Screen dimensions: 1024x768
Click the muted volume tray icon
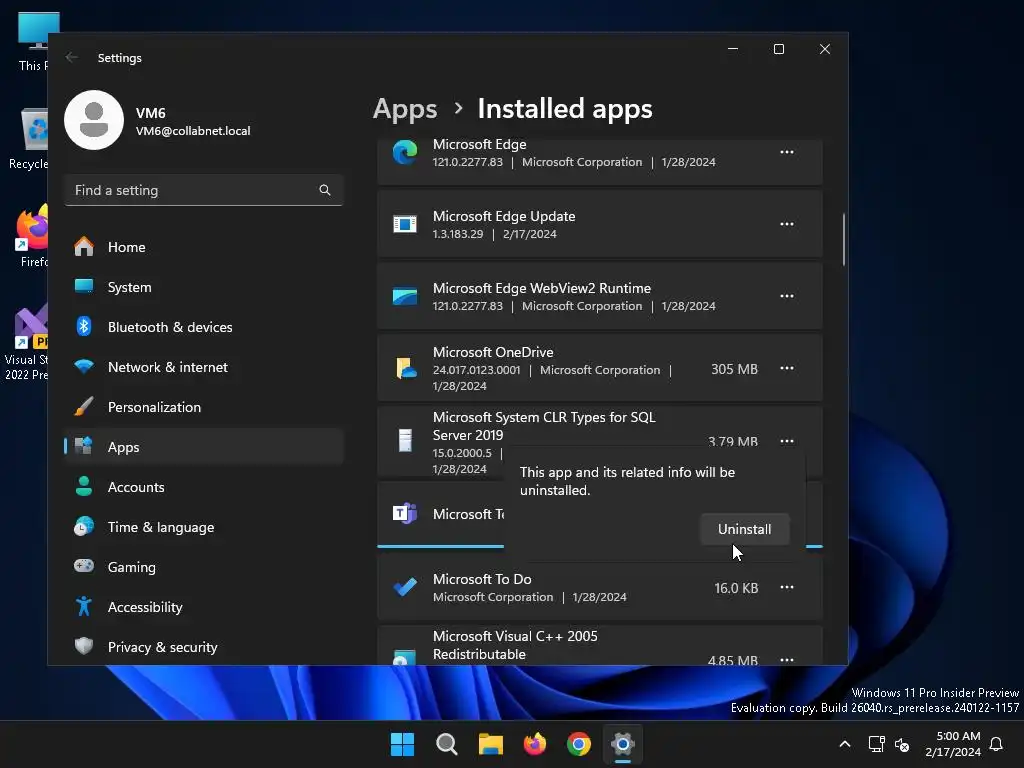point(902,744)
